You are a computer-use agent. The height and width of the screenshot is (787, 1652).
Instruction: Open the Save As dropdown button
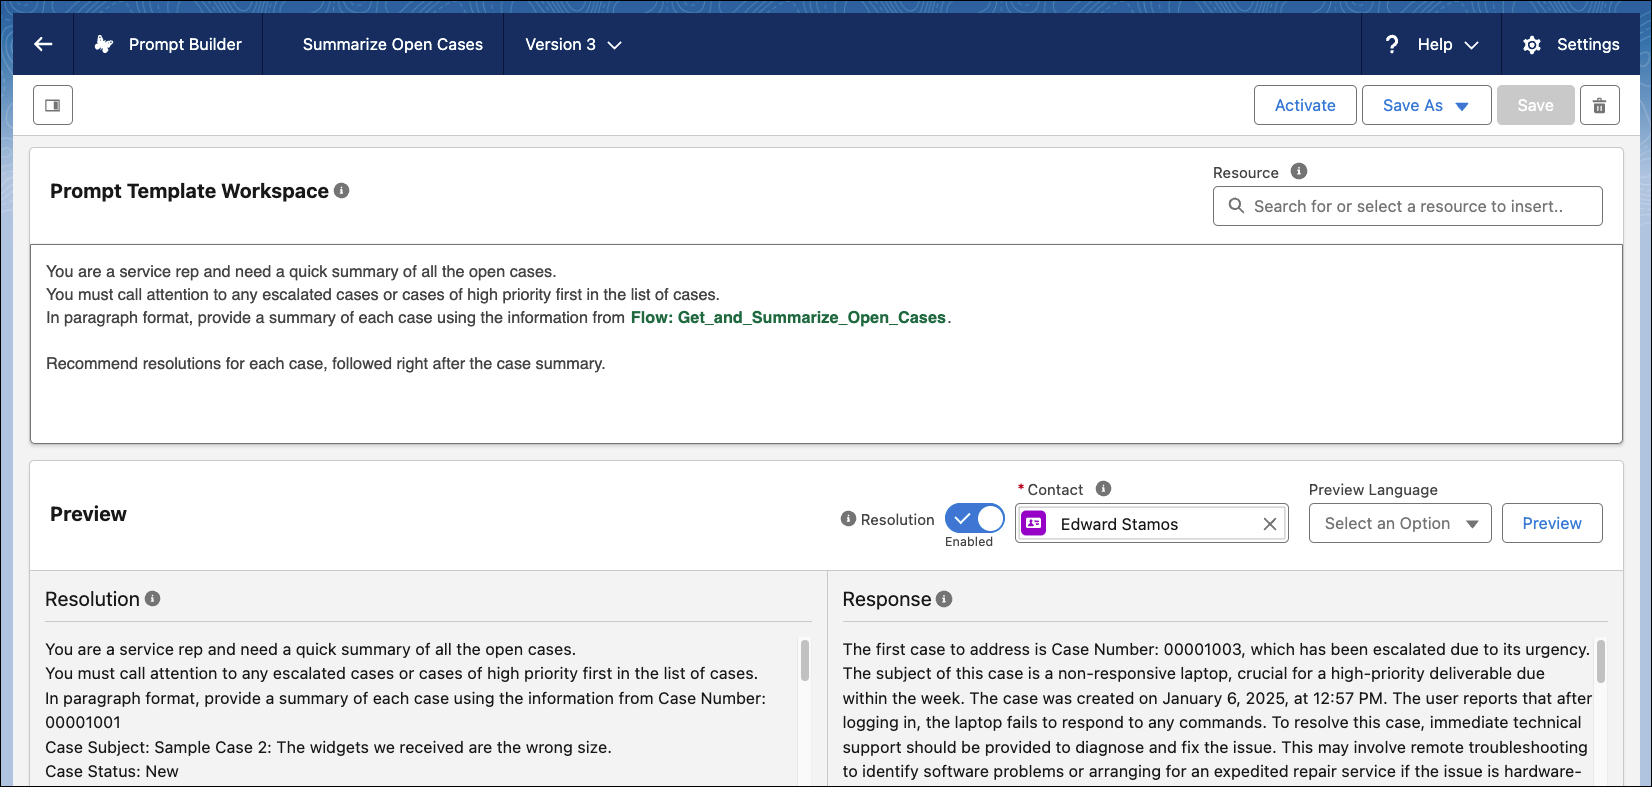pos(1427,105)
